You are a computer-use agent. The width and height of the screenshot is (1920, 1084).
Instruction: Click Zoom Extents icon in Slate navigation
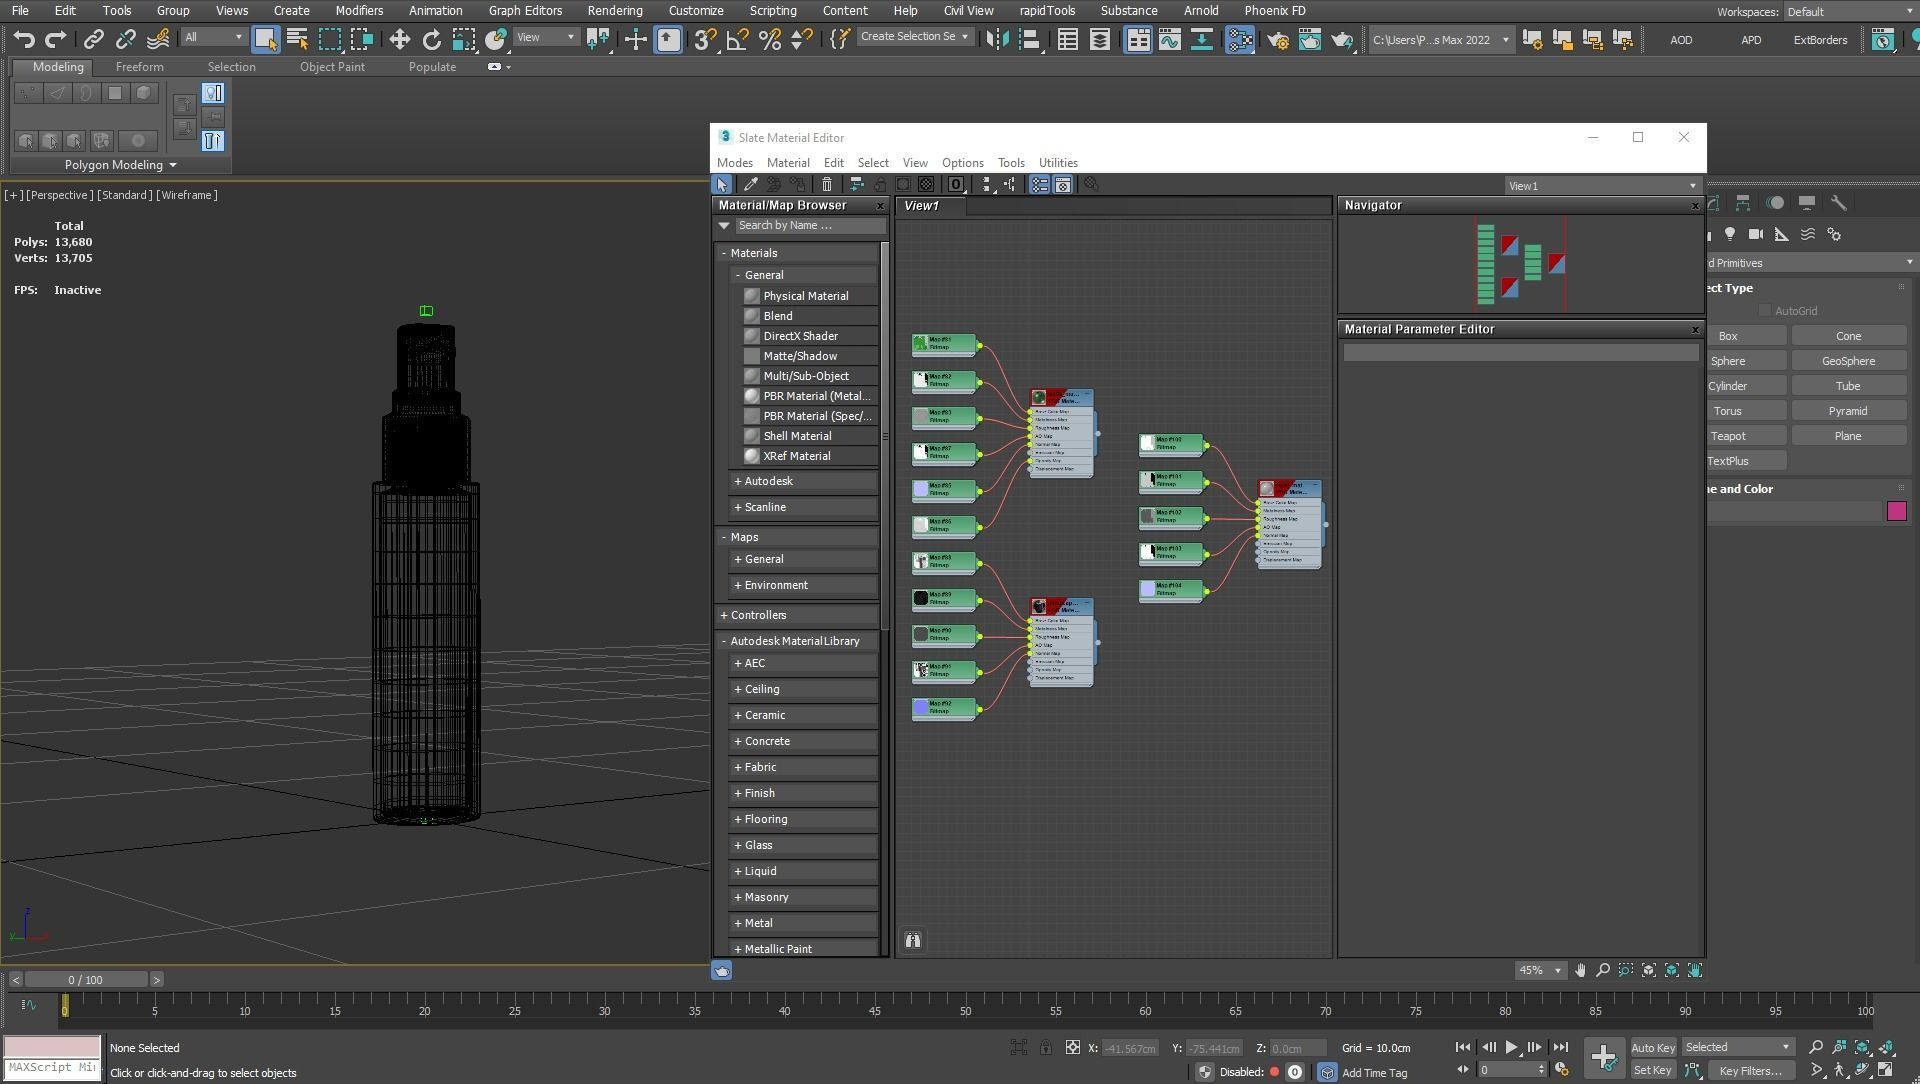tap(1649, 970)
